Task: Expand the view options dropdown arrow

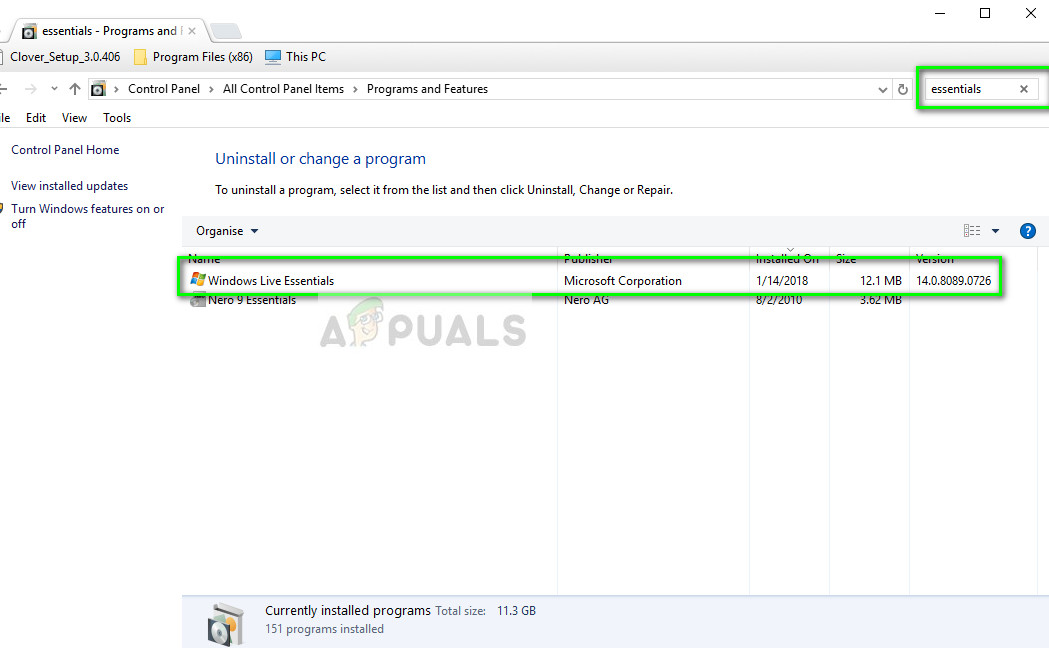Action: (995, 231)
